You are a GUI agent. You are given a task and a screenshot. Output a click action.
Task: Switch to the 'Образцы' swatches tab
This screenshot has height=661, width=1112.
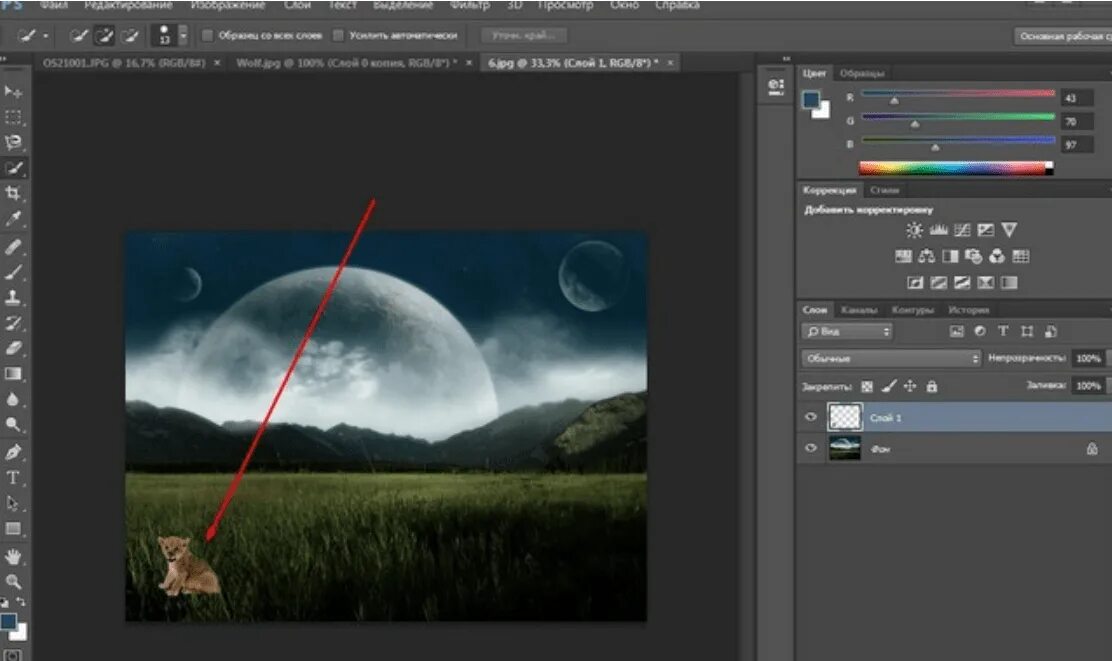click(862, 73)
